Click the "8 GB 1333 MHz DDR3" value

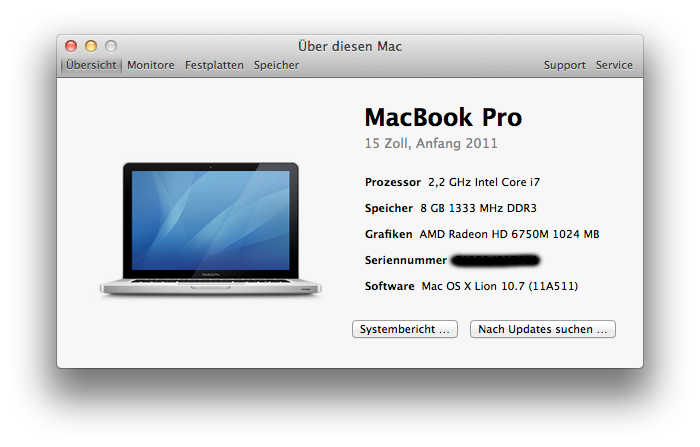click(x=478, y=208)
